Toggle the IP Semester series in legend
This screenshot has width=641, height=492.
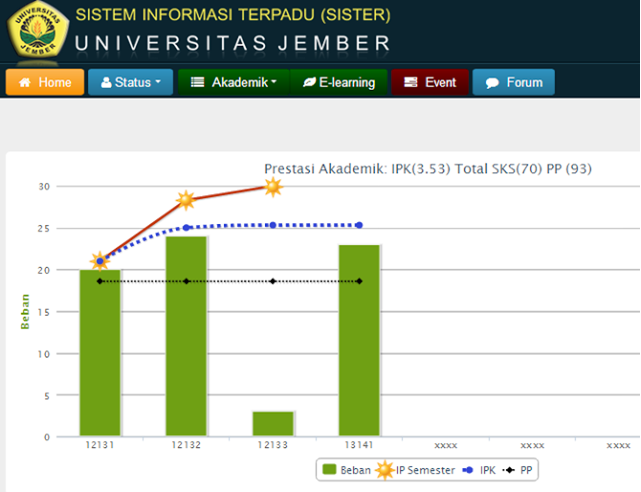tap(412, 469)
